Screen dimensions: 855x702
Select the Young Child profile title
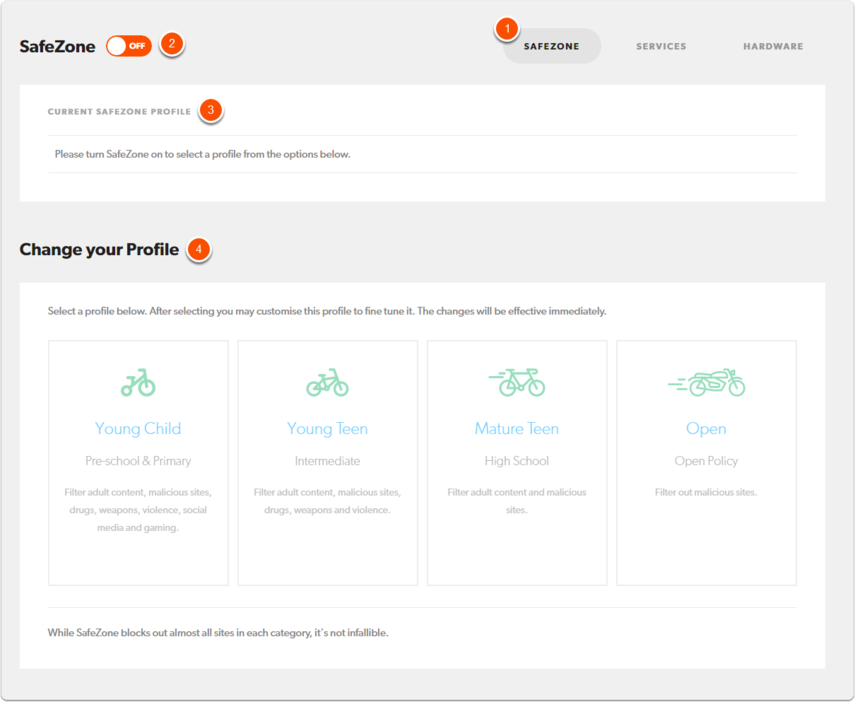coord(138,429)
